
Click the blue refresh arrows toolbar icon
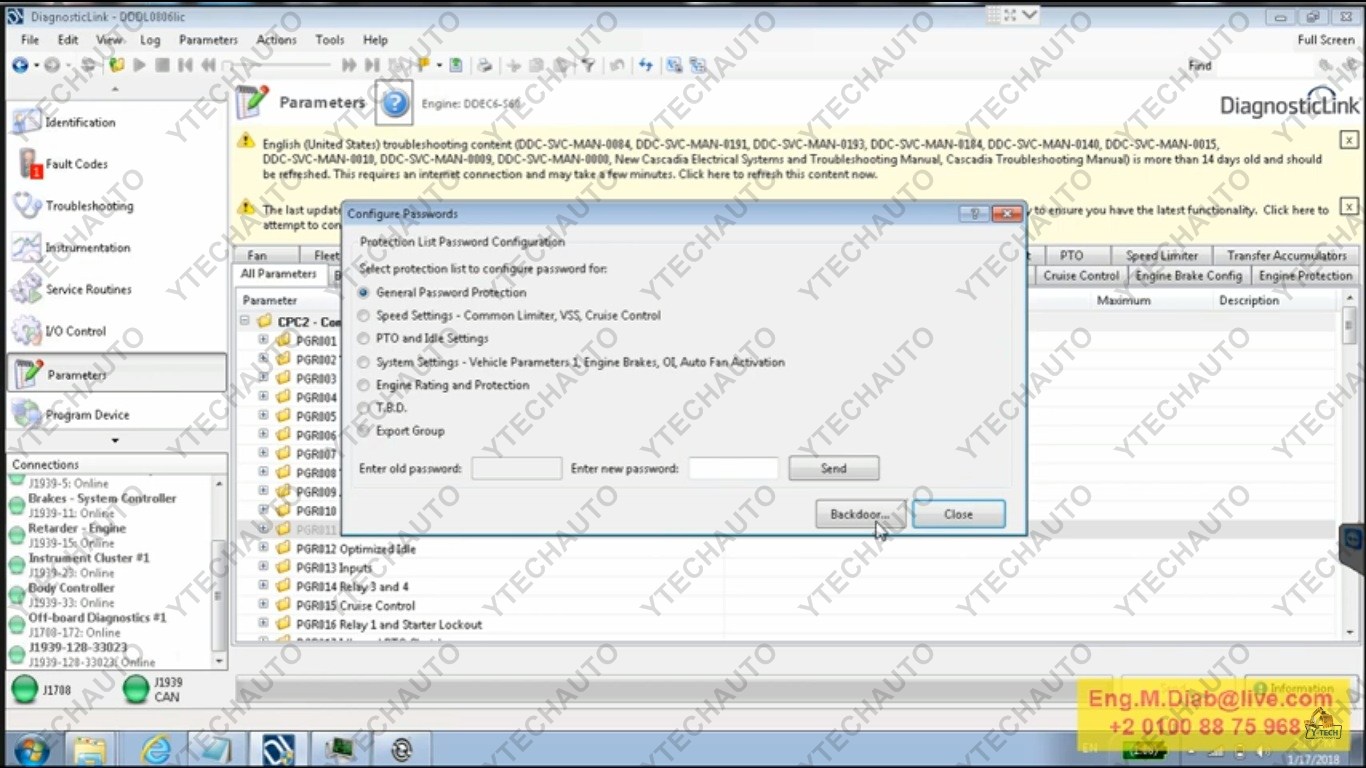pyautogui.click(x=646, y=65)
